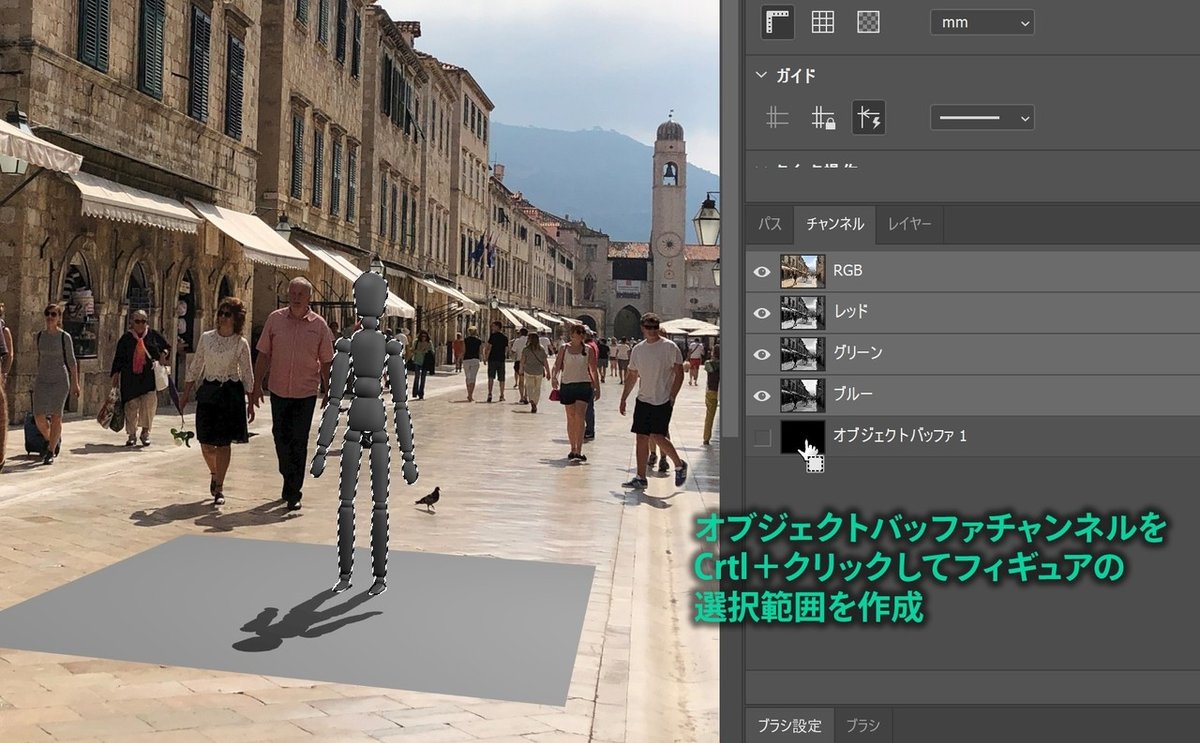The image size is (1200, 743).
Task: Toggle visibility of the レッド channel
Action: click(x=763, y=311)
